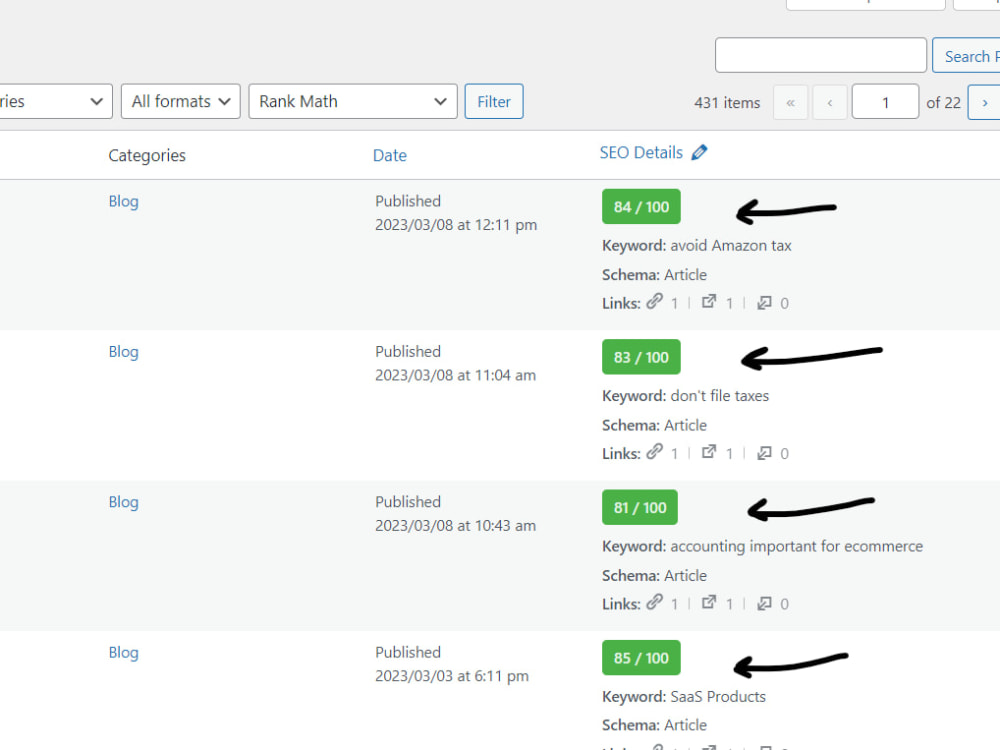Click the pencil edit icon beside SEO Details
The width and height of the screenshot is (1000, 750).
coord(700,152)
